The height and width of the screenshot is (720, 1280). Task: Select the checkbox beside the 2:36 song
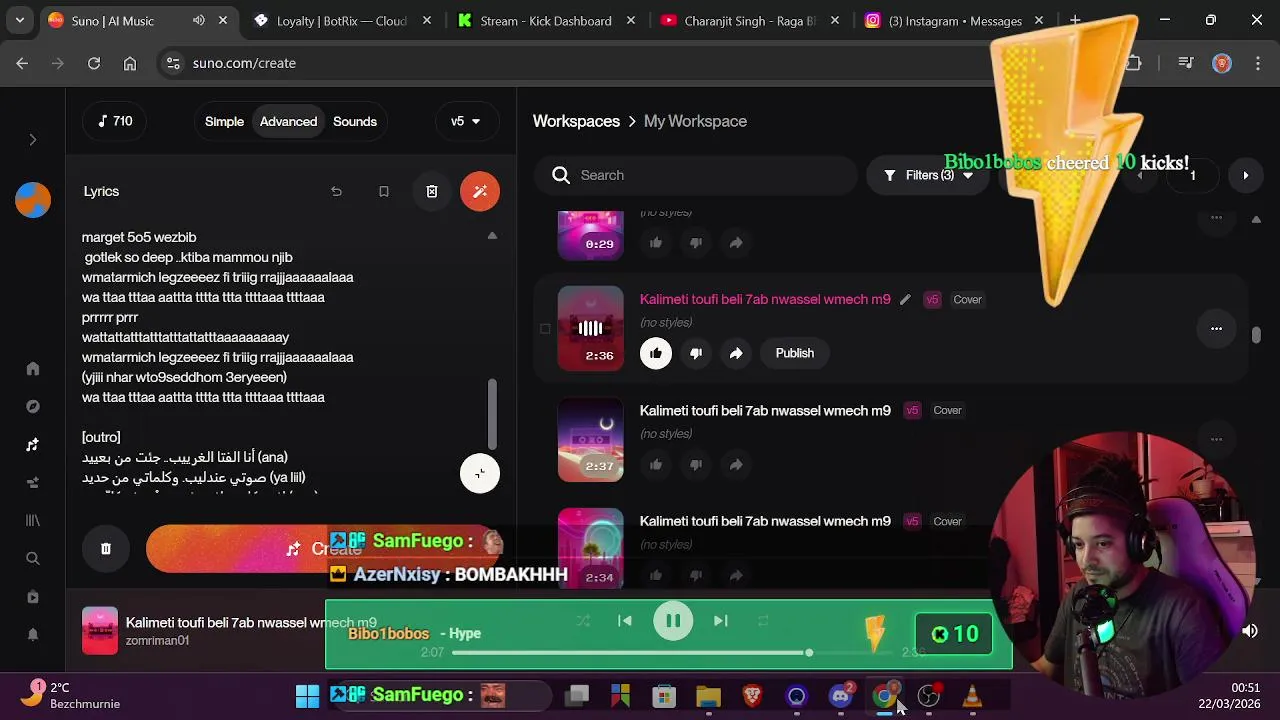tap(545, 328)
